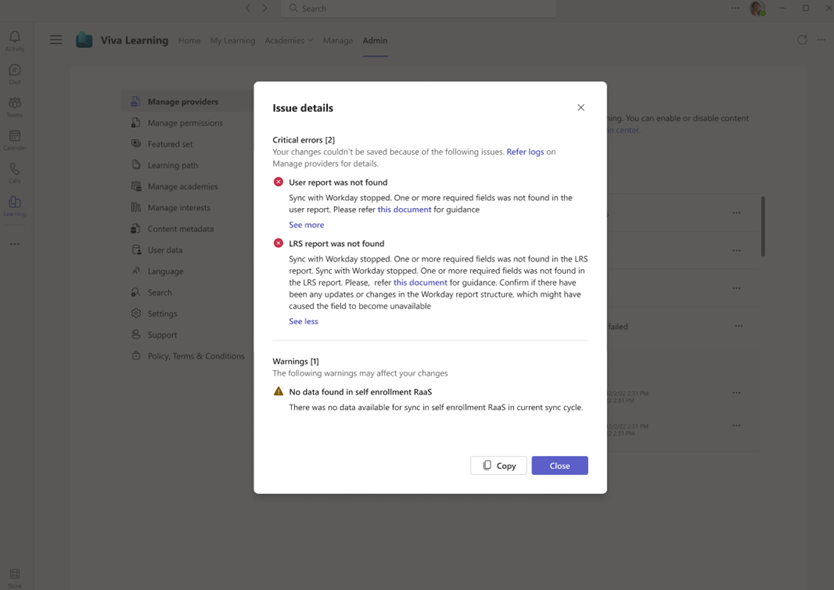Go forward with the right arrow
Viewport: 834px width, 590px height.
pos(264,8)
